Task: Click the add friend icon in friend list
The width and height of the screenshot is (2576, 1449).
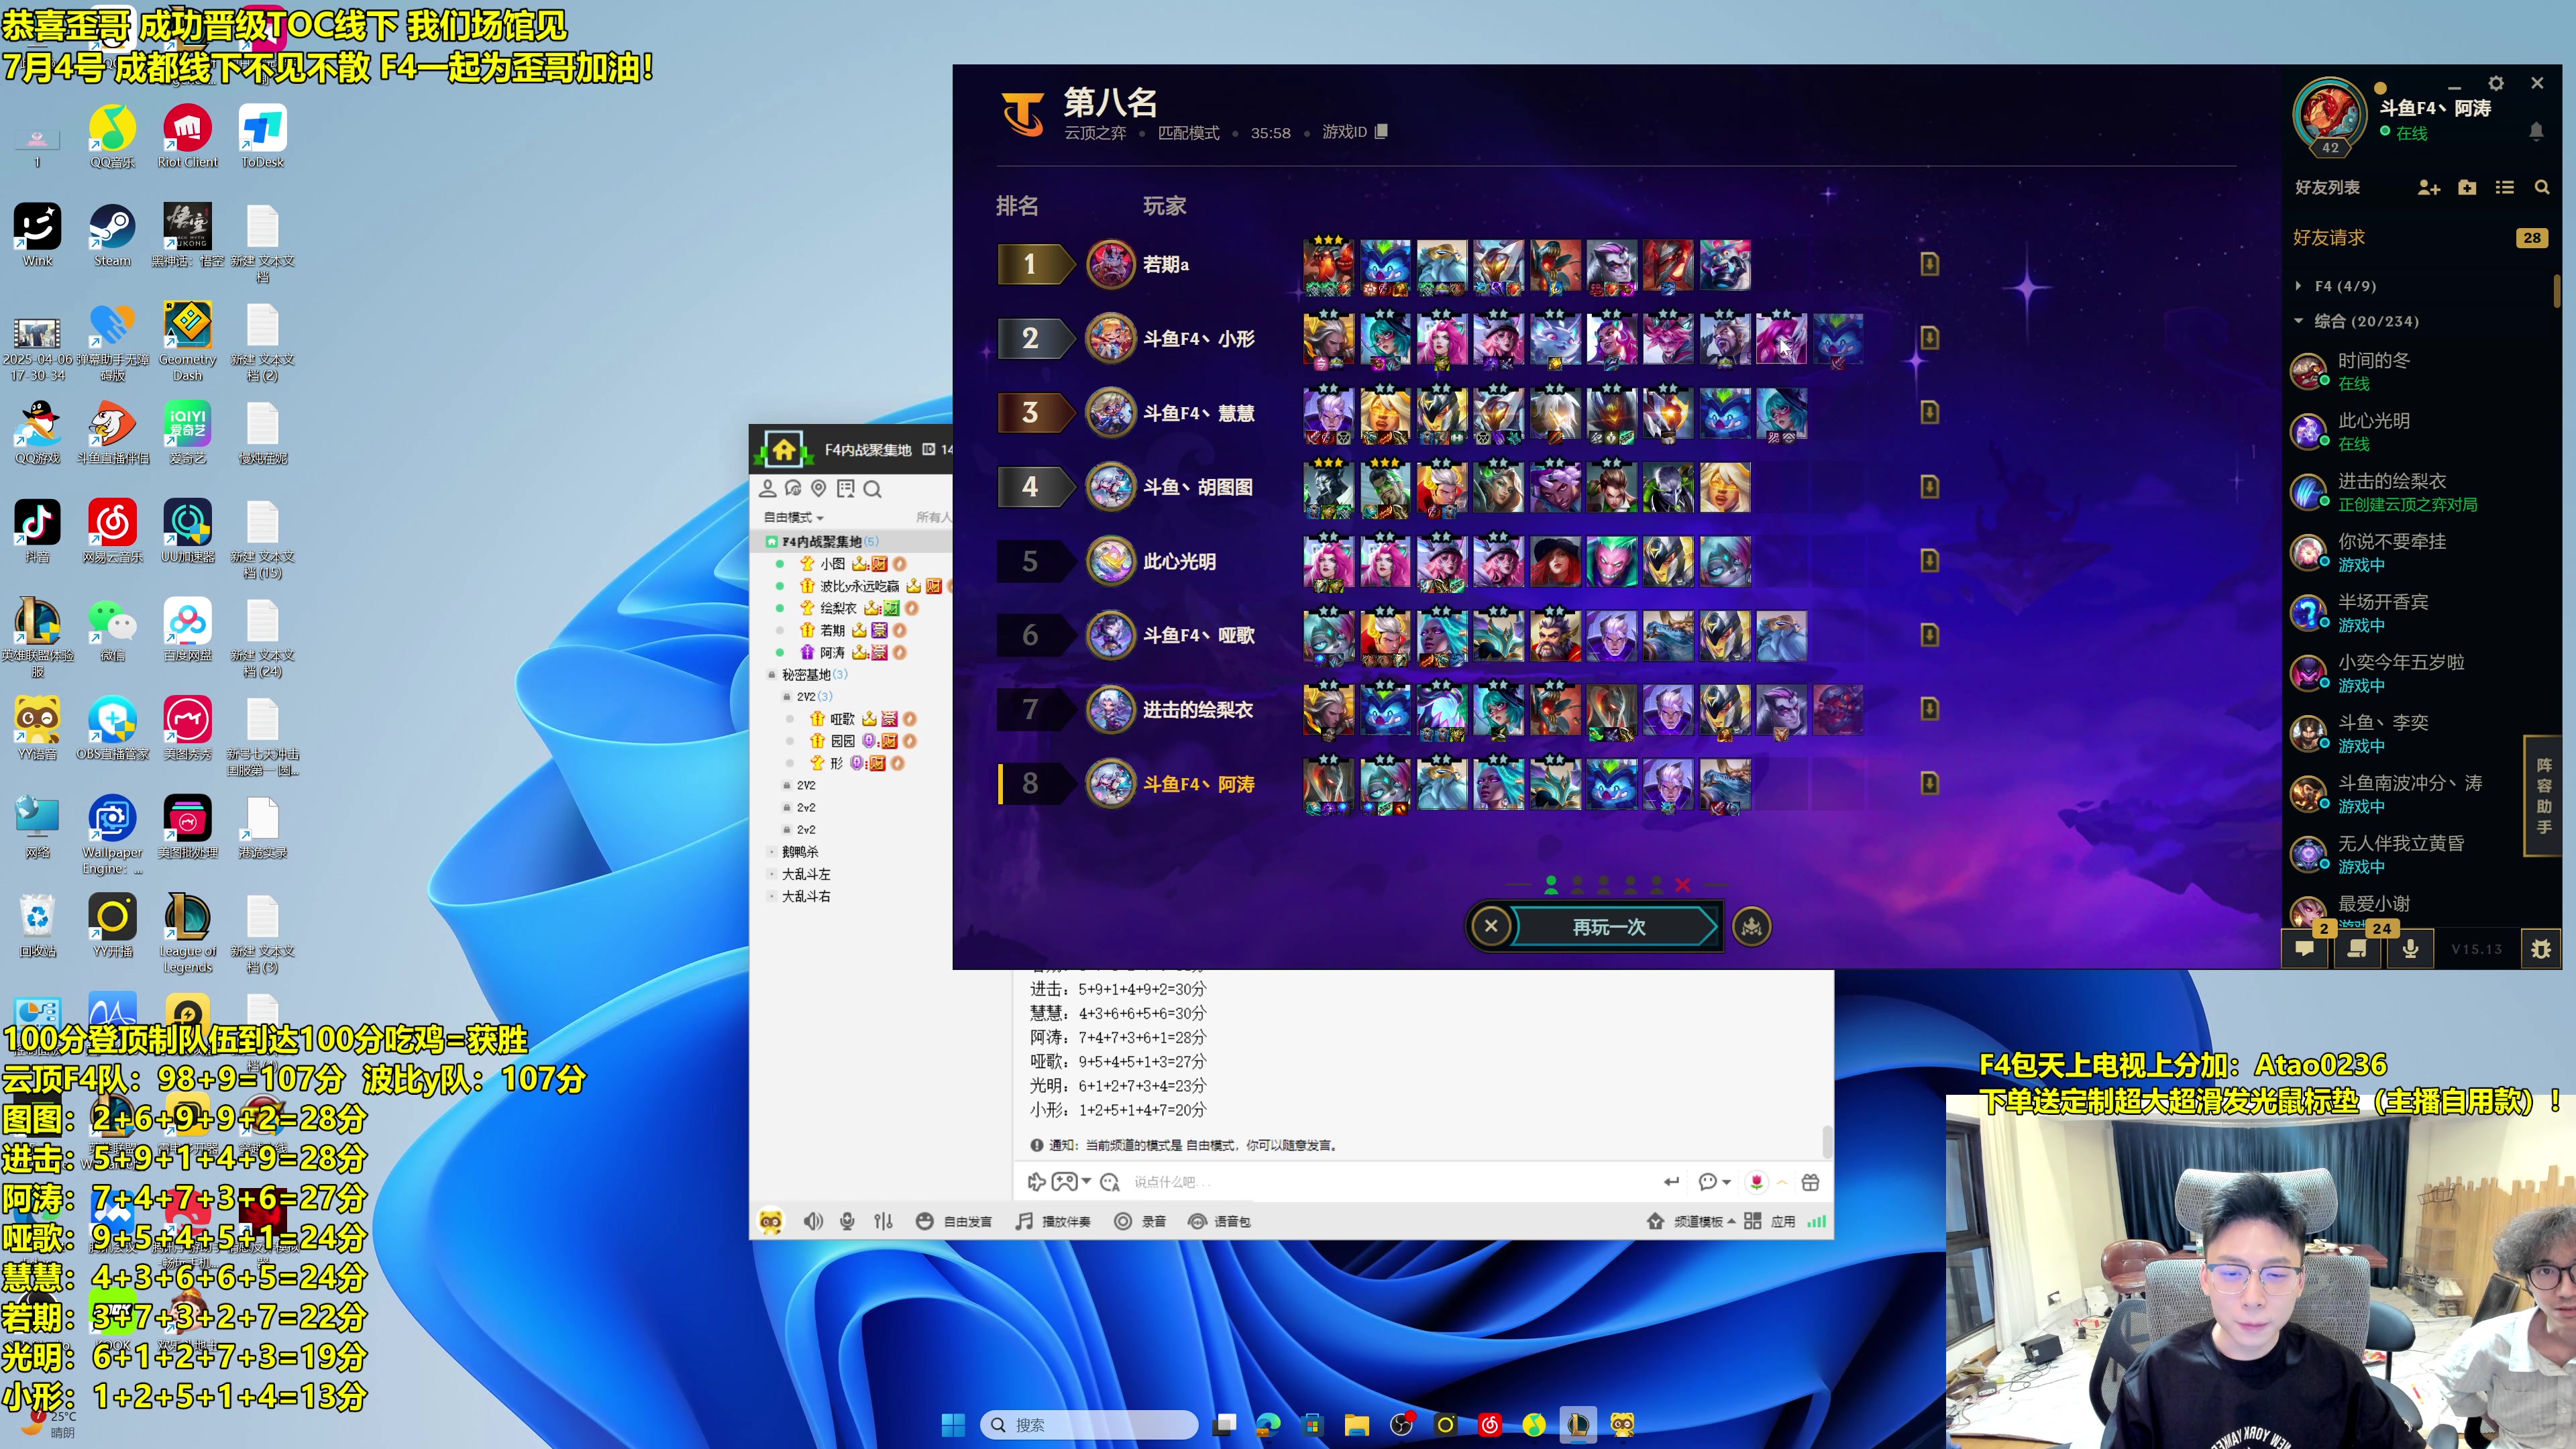Action: pos(2428,187)
